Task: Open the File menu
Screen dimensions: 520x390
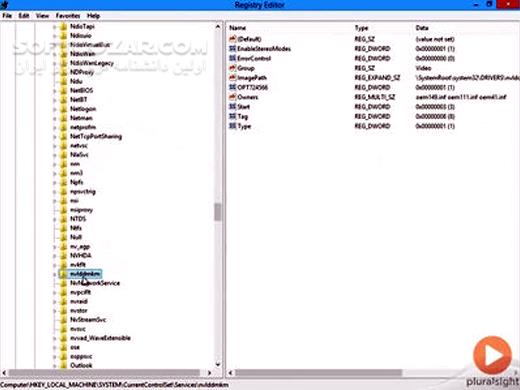Action: tap(7, 16)
